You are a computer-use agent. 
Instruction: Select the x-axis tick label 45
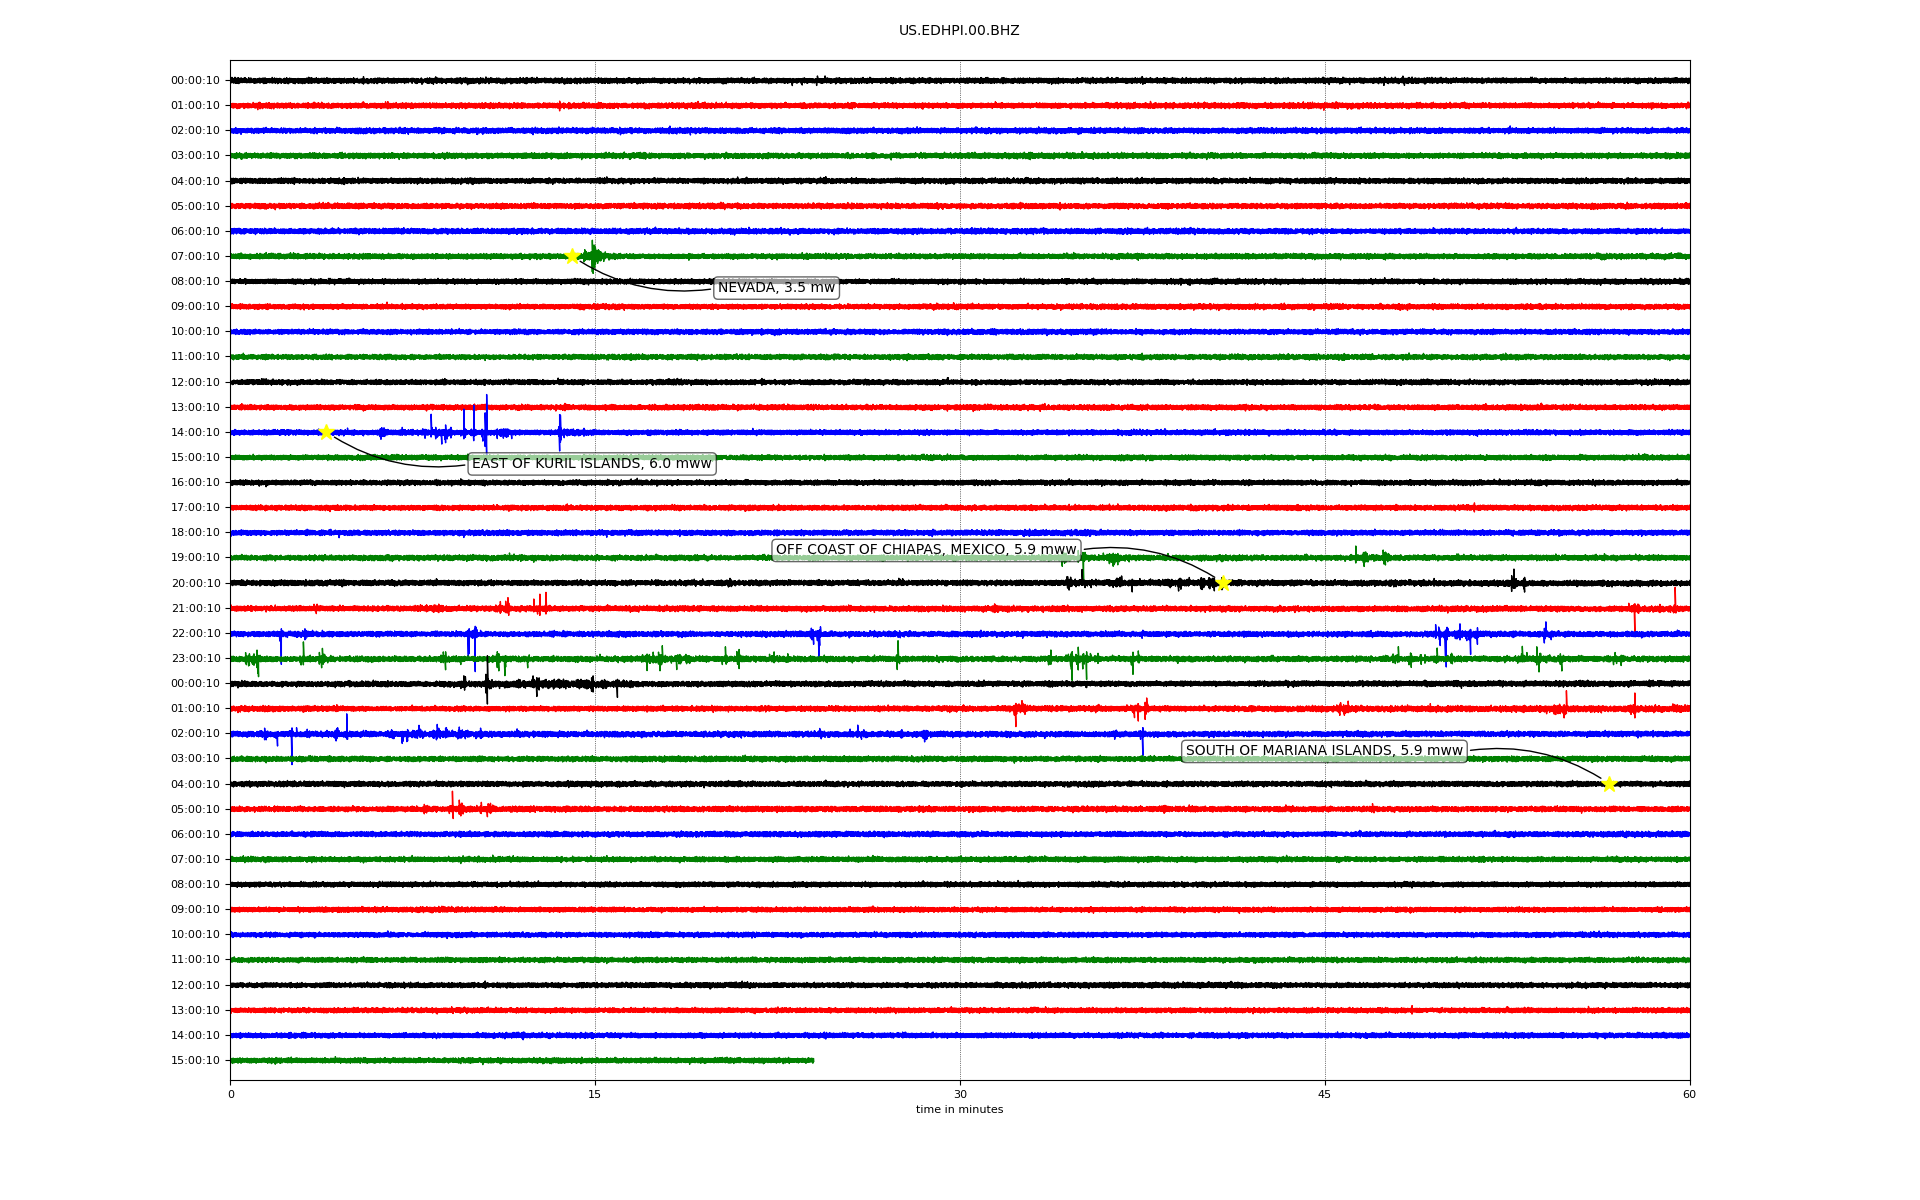pyautogui.click(x=1325, y=1094)
